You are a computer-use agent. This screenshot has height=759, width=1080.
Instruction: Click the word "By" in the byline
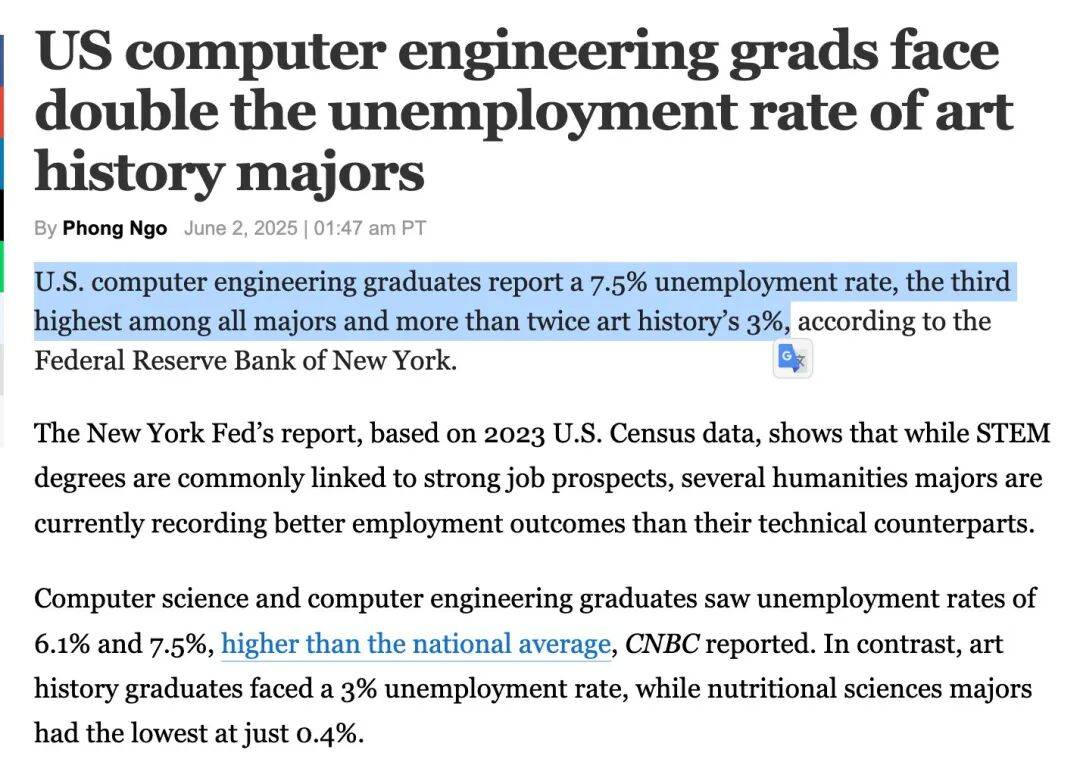point(45,228)
